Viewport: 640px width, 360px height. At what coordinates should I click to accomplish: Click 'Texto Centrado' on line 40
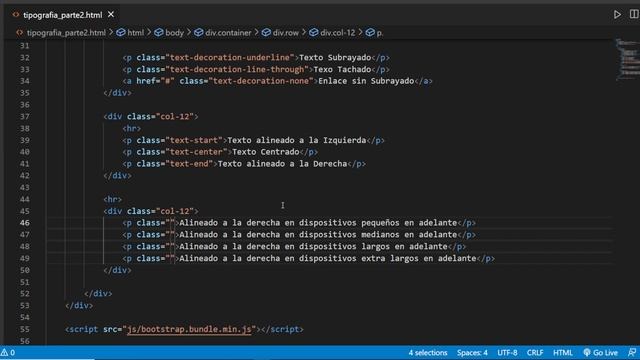point(266,152)
